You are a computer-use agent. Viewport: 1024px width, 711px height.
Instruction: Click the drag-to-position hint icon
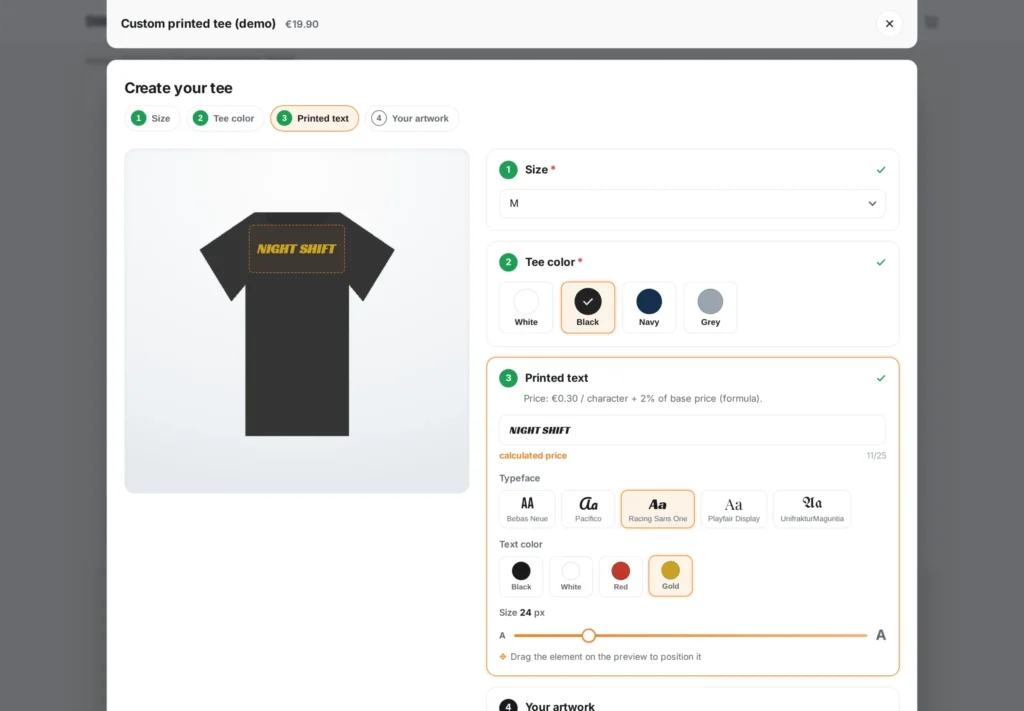pyautogui.click(x=503, y=657)
